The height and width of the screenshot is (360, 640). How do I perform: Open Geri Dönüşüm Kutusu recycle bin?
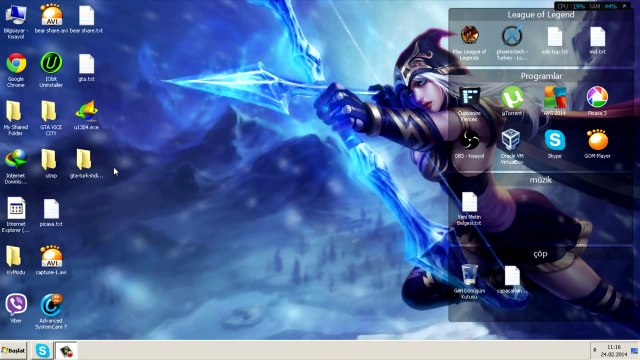[469, 282]
